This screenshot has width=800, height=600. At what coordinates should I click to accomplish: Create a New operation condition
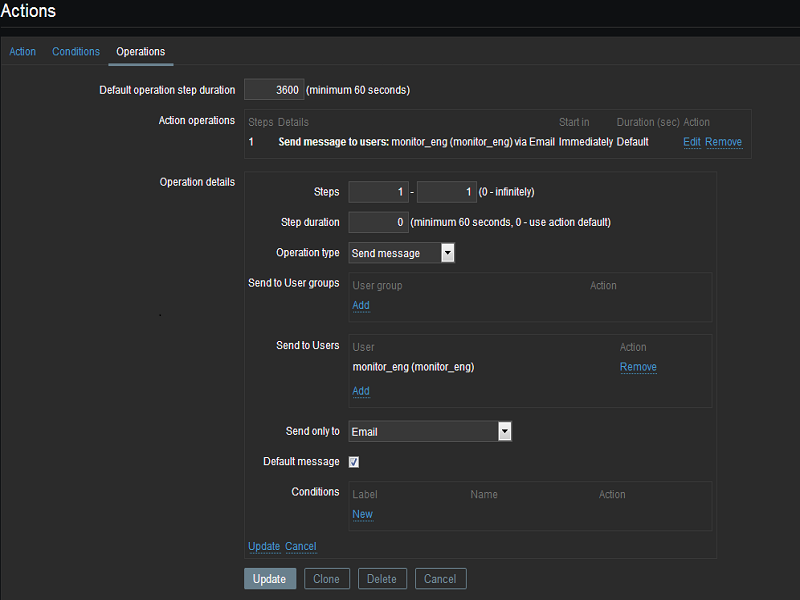pyautogui.click(x=362, y=514)
